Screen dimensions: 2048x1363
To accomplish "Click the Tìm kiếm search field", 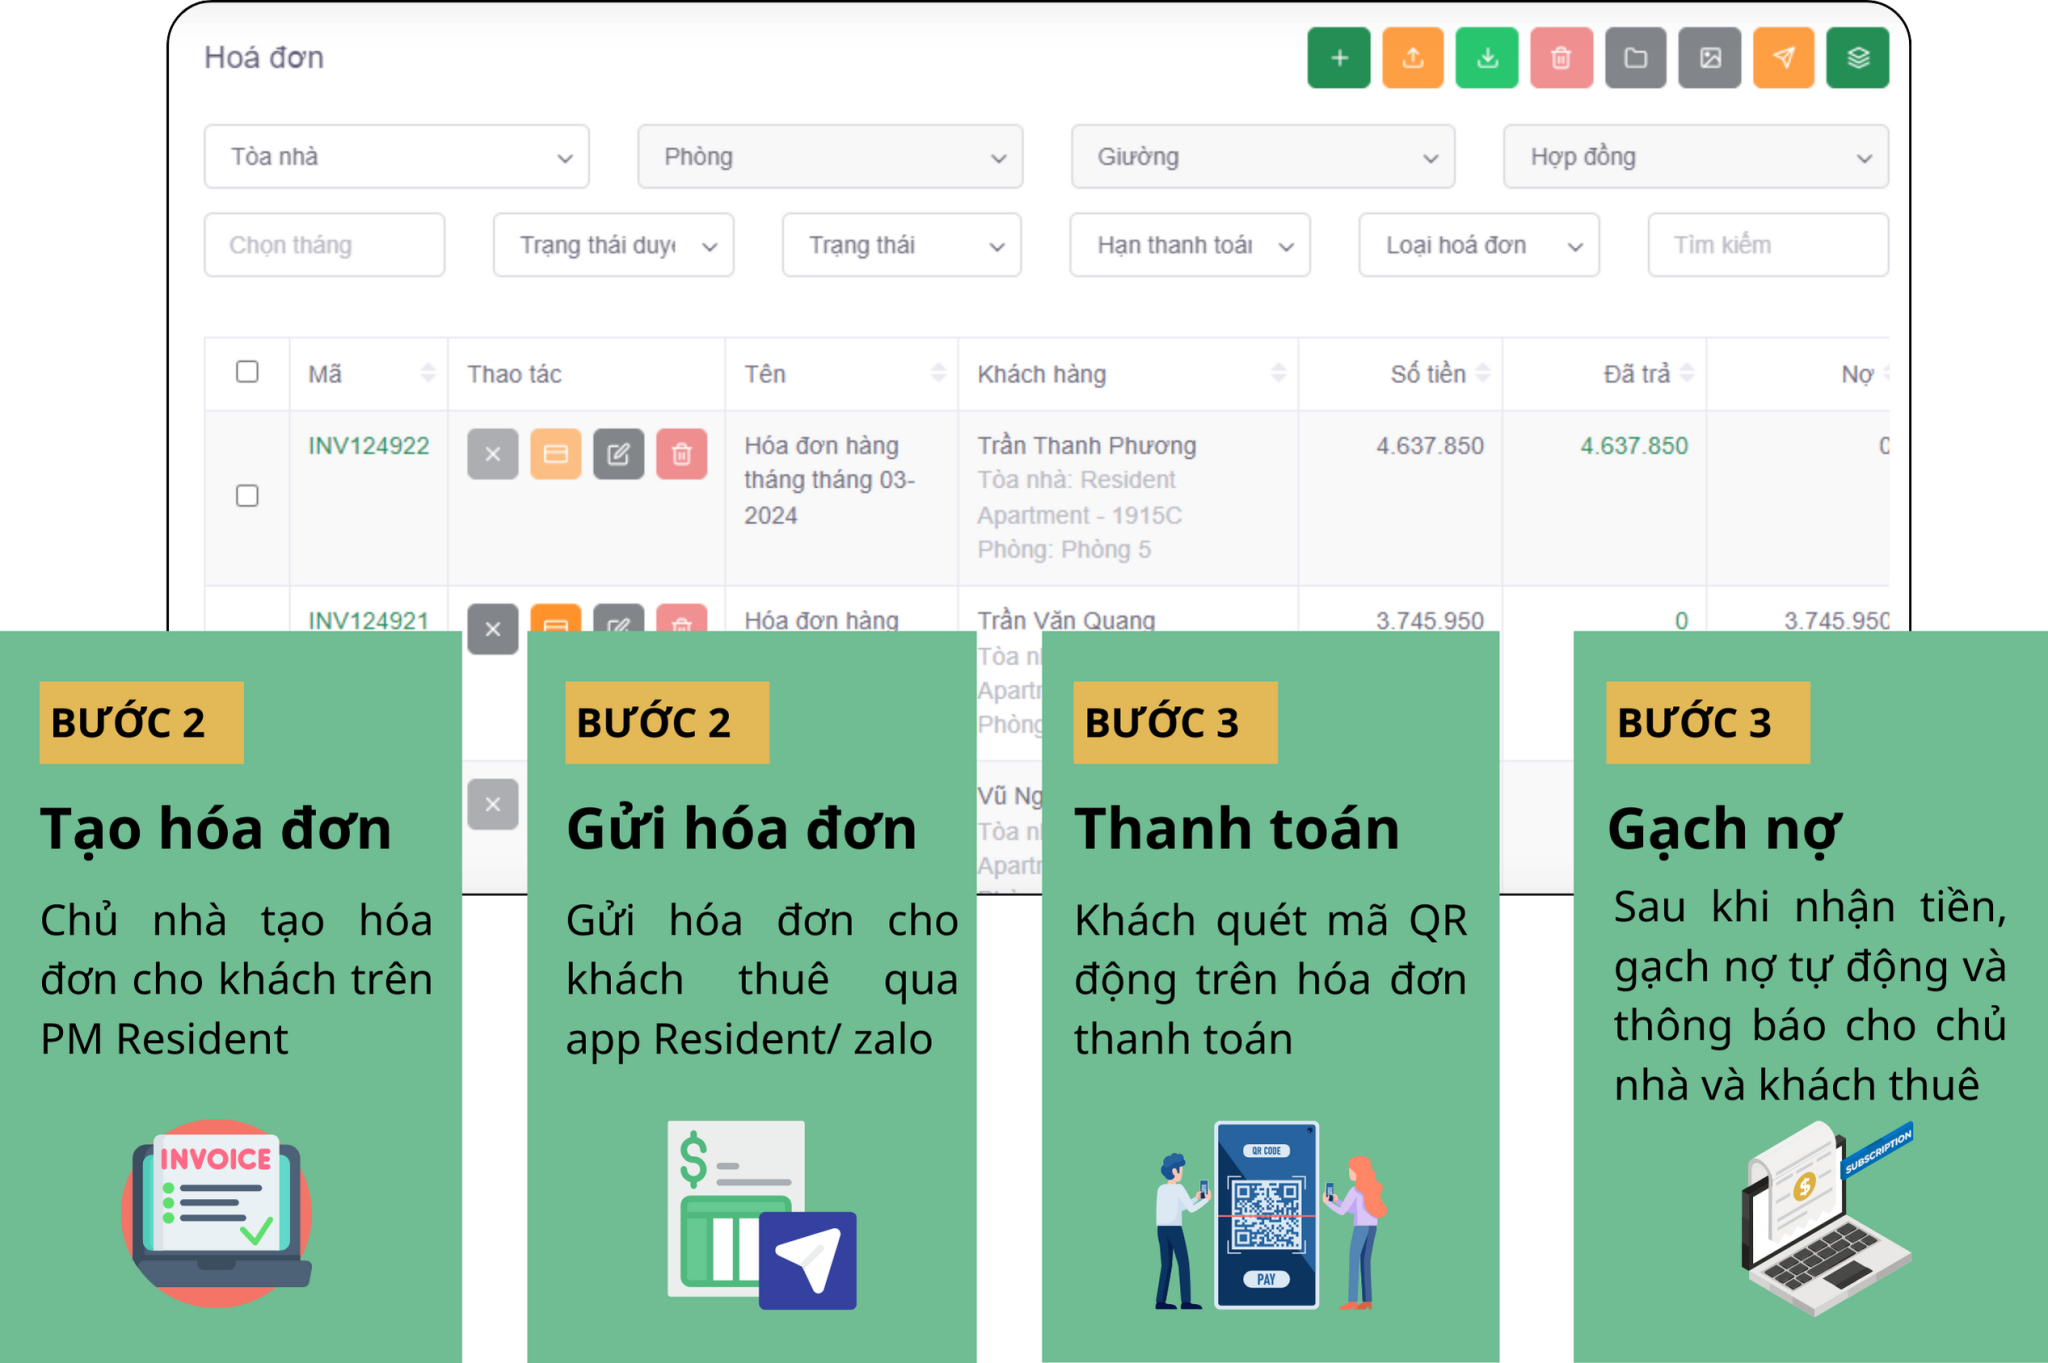I will [x=1767, y=245].
